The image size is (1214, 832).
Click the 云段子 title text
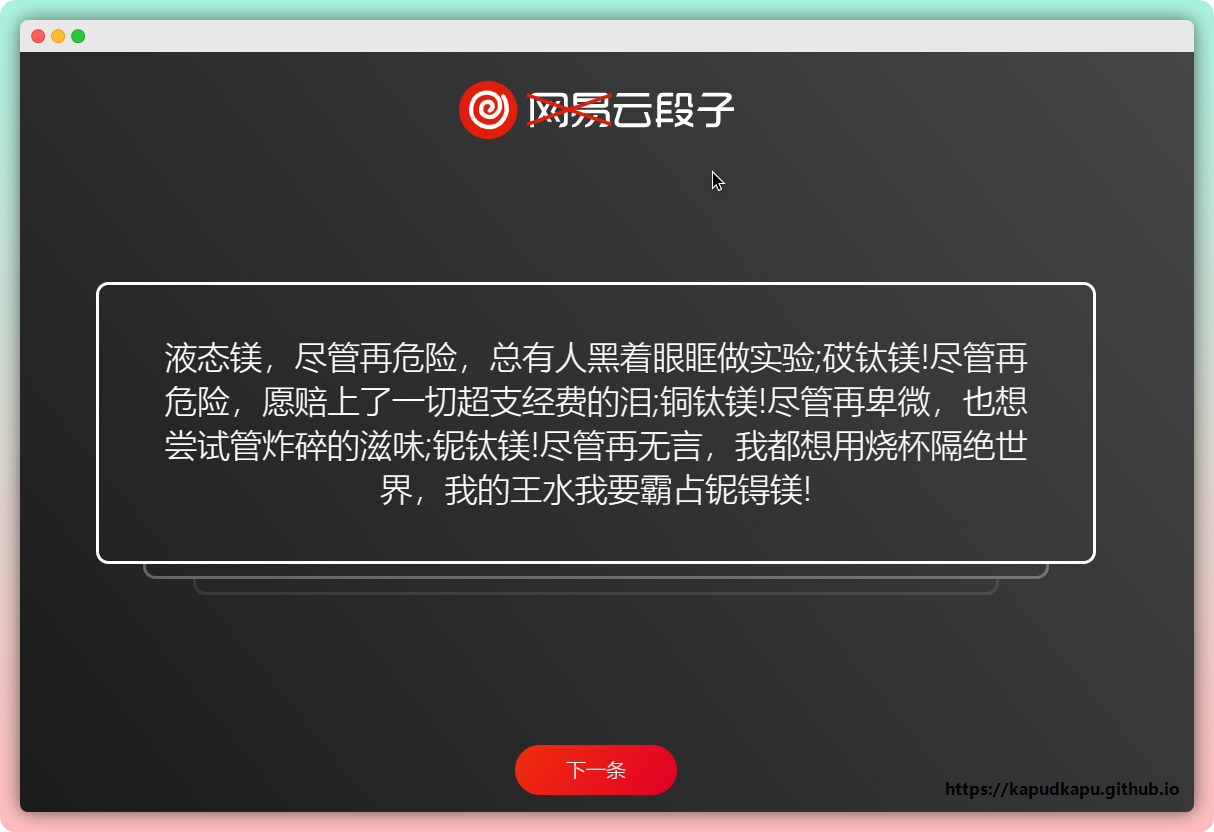[674, 110]
